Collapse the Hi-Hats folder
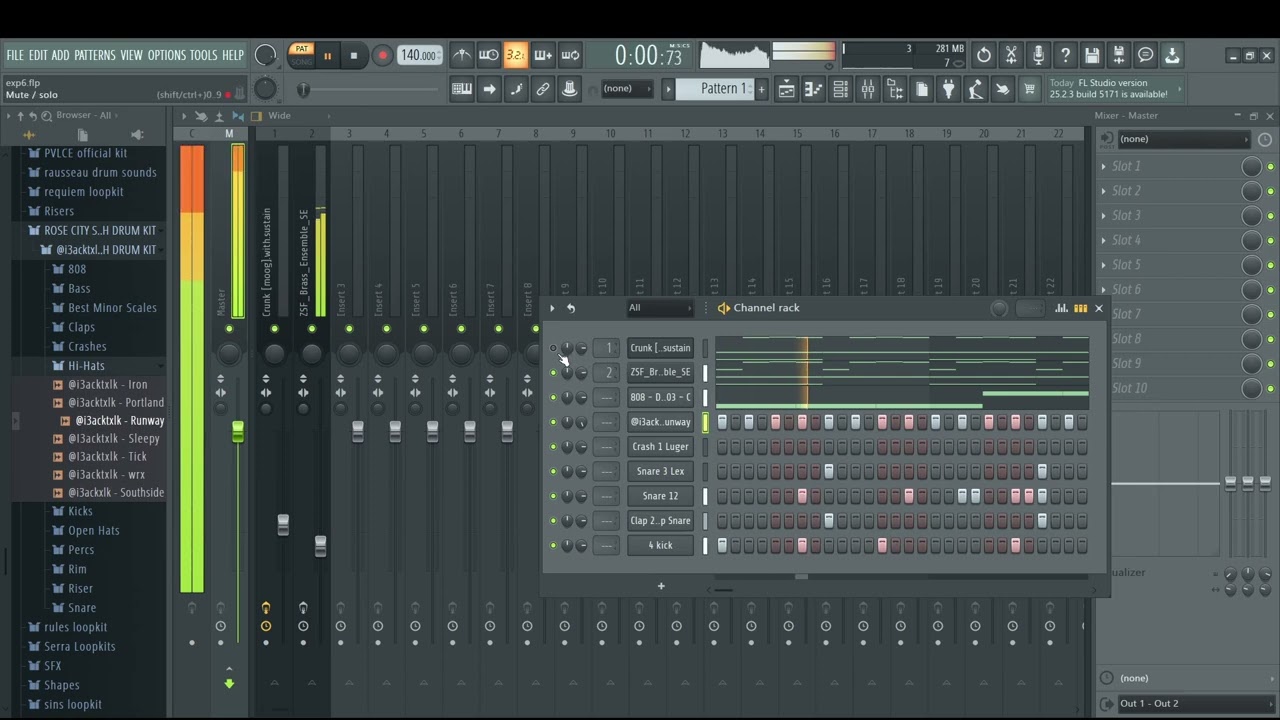 click(86, 365)
